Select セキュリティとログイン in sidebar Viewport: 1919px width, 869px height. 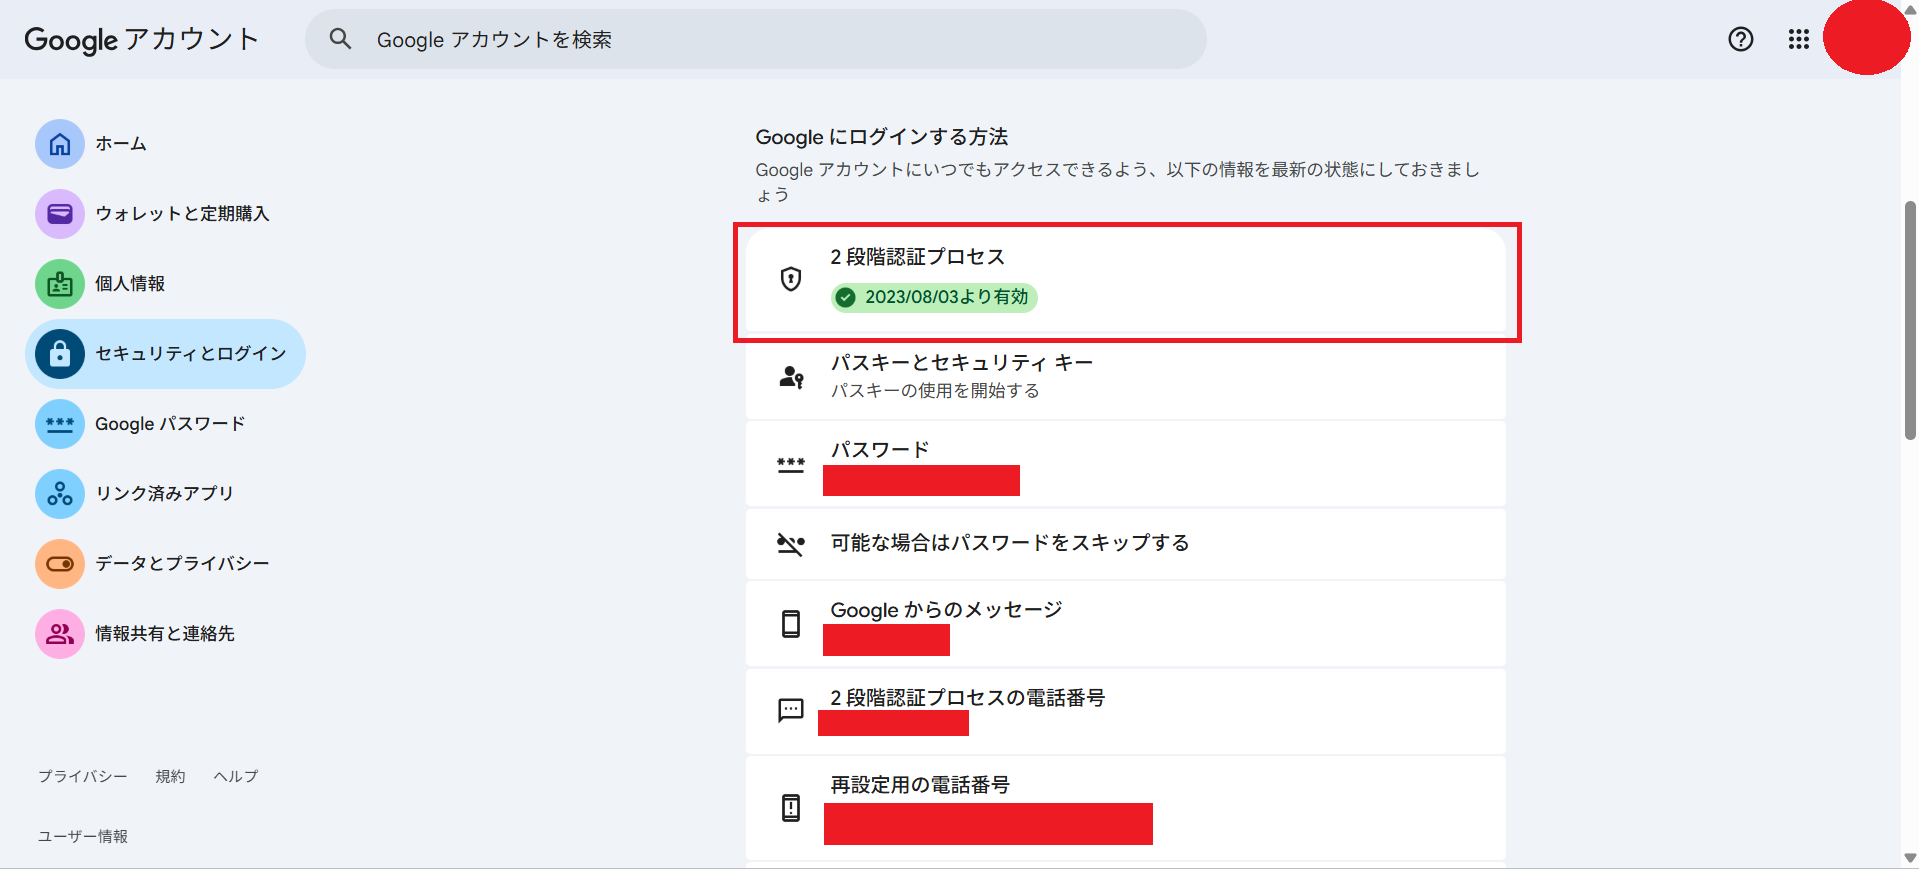click(165, 354)
